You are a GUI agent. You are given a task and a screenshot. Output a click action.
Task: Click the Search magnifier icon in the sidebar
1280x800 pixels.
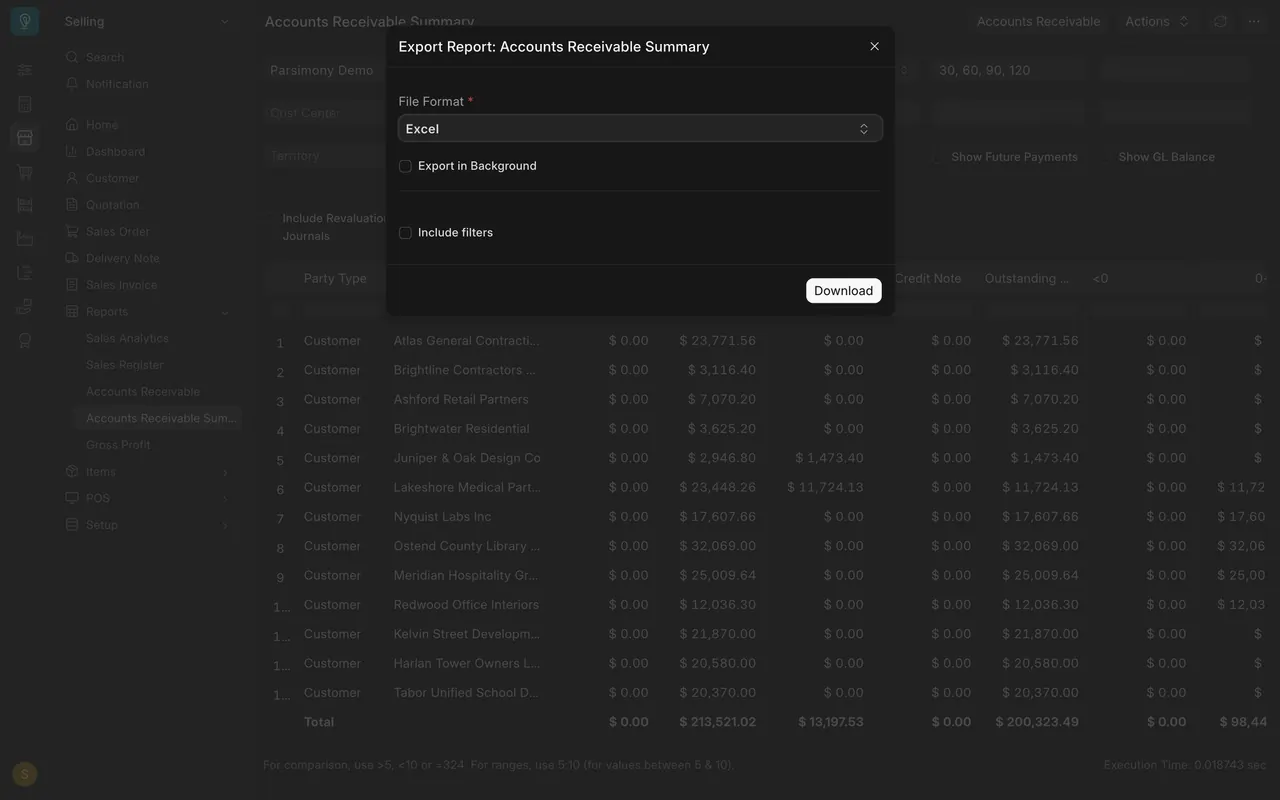pos(72,57)
